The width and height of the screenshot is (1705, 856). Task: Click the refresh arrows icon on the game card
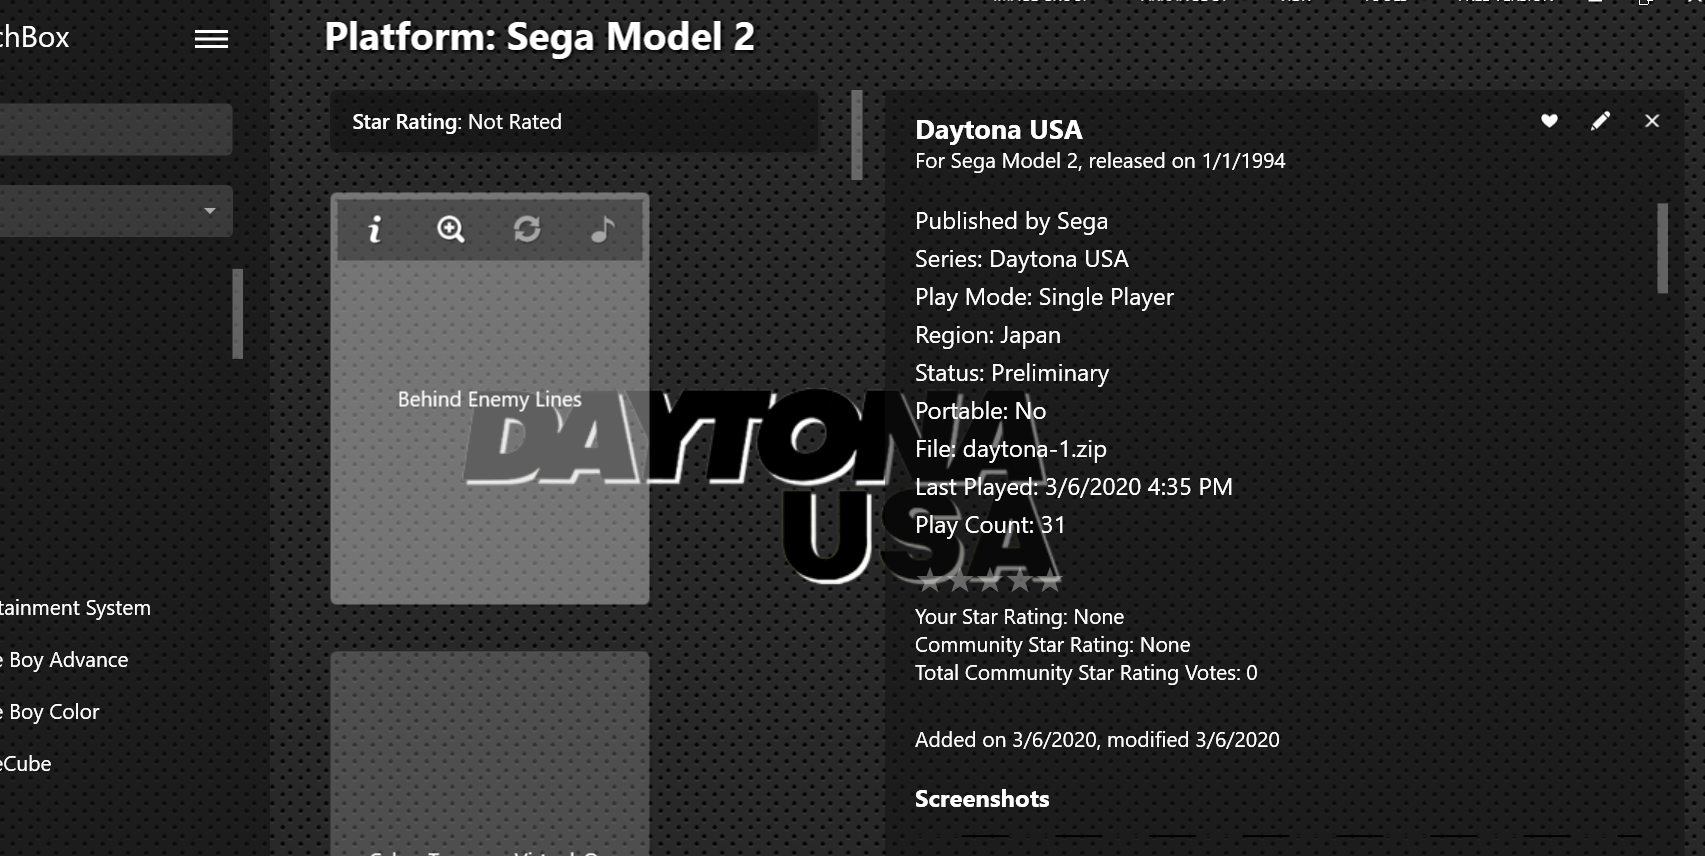click(x=527, y=230)
